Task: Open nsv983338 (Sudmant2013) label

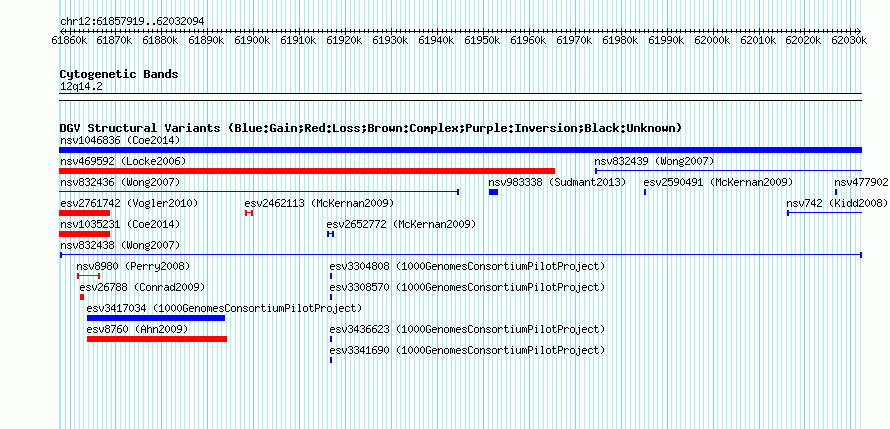Action: [557, 182]
